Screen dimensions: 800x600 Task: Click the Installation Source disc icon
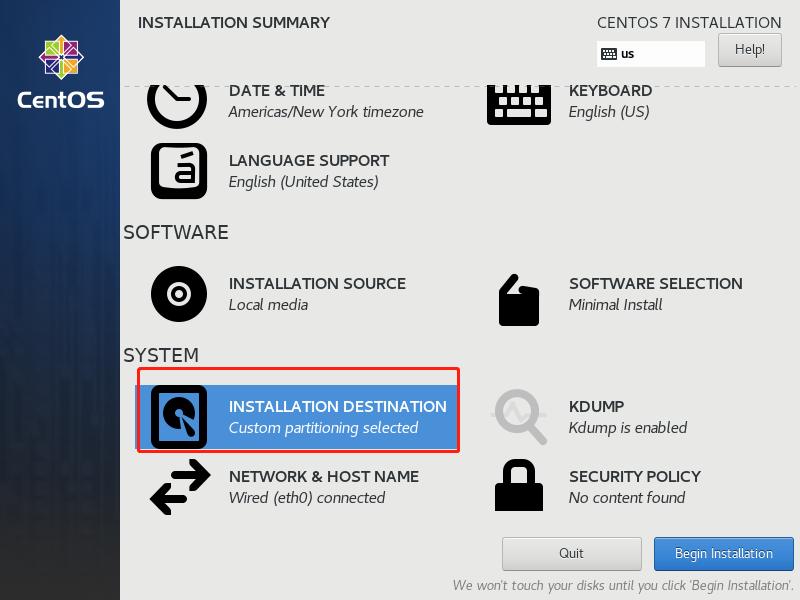tap(178, 292)
